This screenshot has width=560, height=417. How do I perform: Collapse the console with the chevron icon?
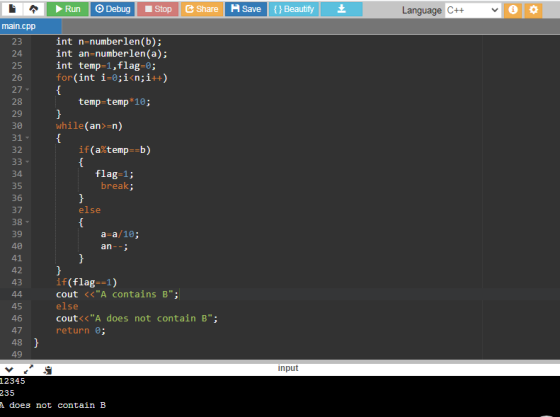tap(9, 370)
